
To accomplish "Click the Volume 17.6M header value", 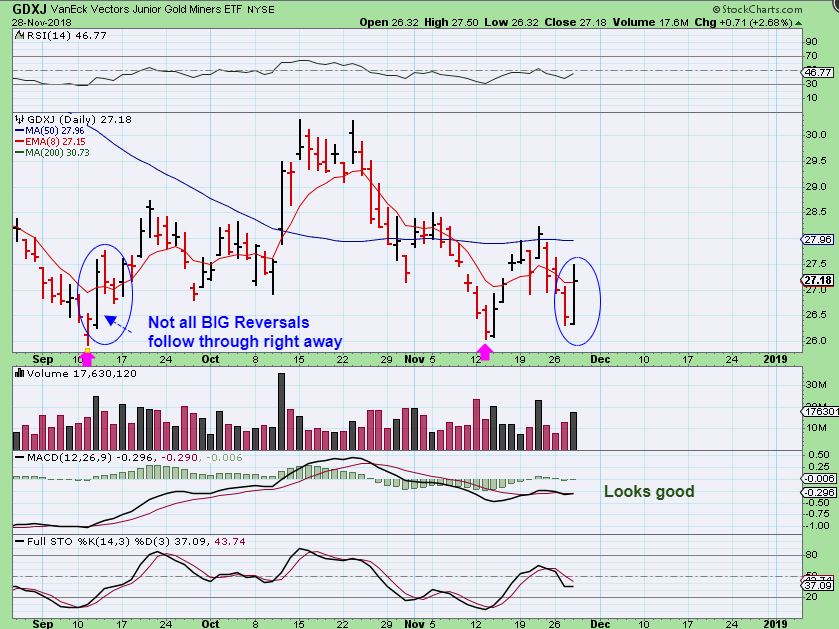I will click(x=651, y=22).
